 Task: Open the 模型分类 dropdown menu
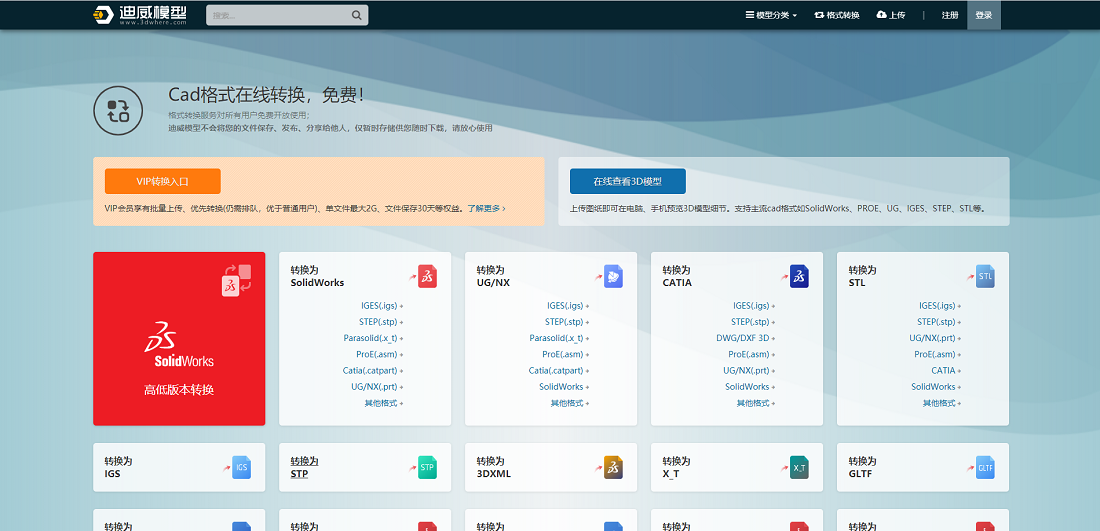771,15
